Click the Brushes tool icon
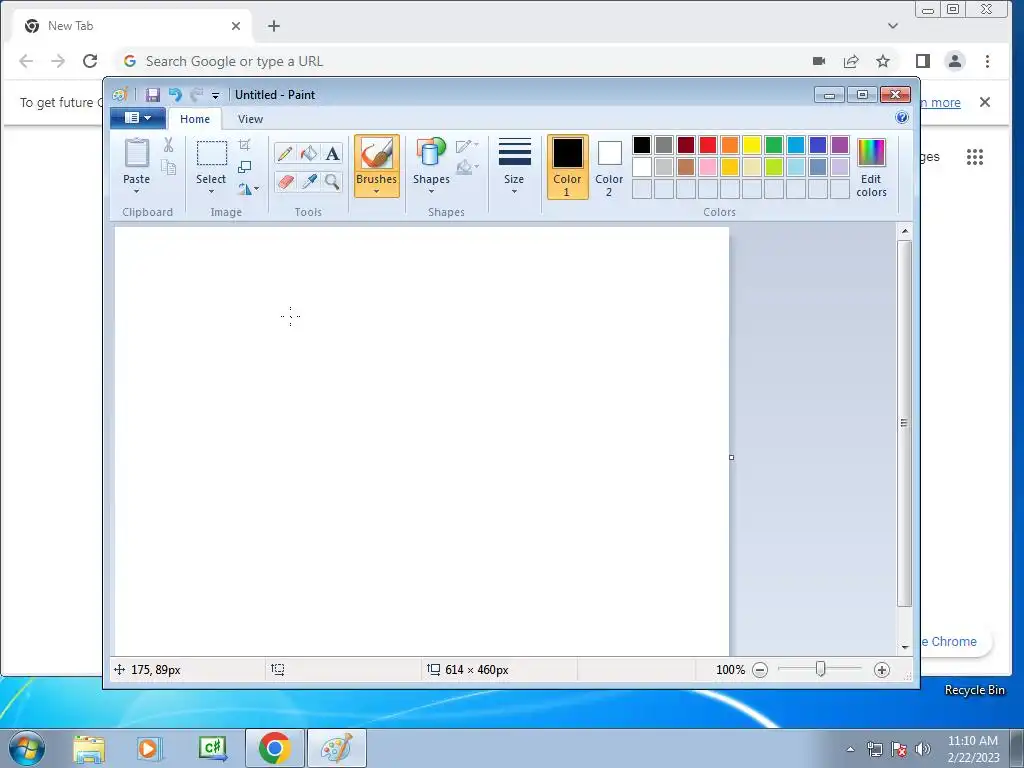This screenshot has width=1024, height=768. (x=377, y=154)
